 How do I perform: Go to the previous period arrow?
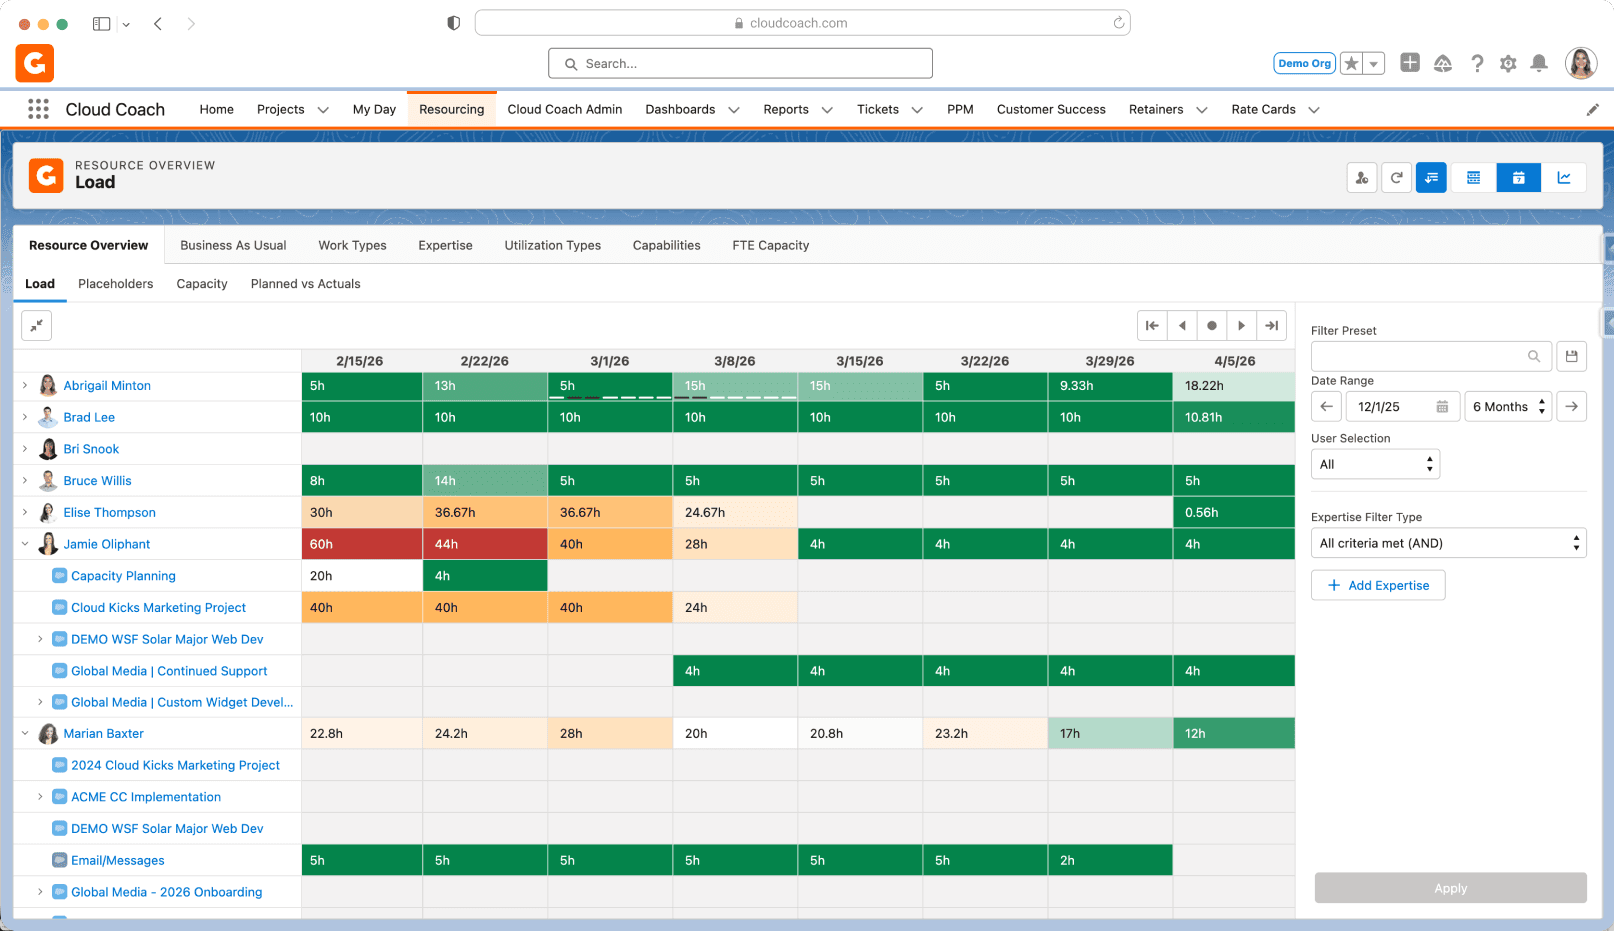tap(1182, 325)
